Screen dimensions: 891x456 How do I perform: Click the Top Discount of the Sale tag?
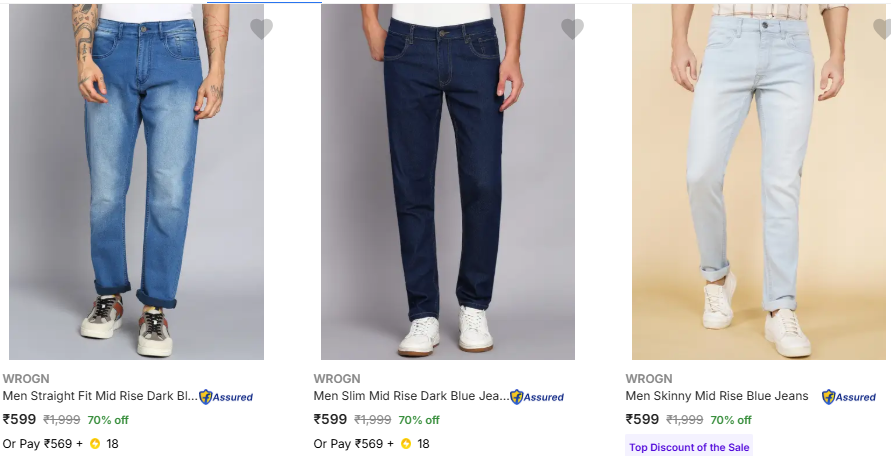(x=689, y=447)
